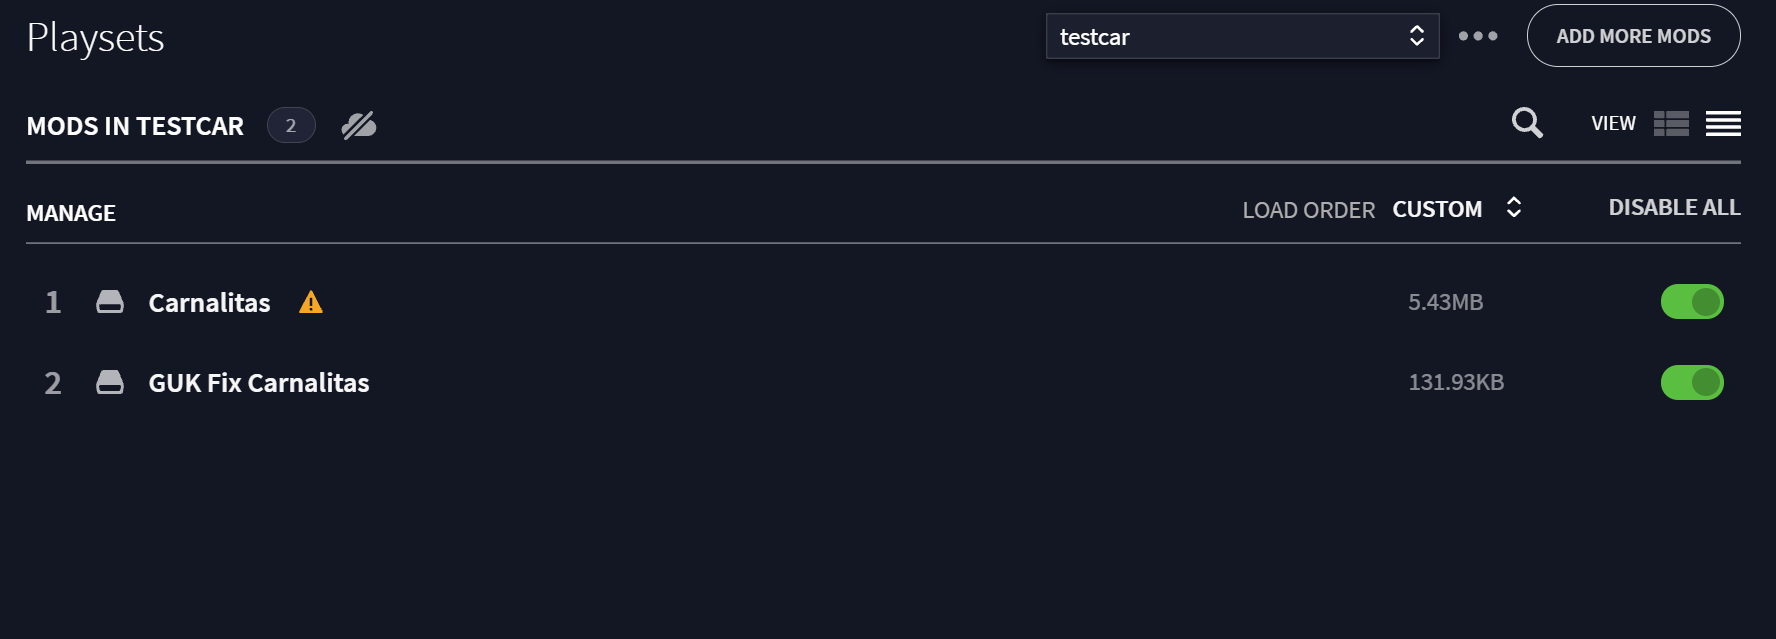The image size is (1776, 639).
Task: Switch to detailed list view icon
Action: [x=1671, y=123]
